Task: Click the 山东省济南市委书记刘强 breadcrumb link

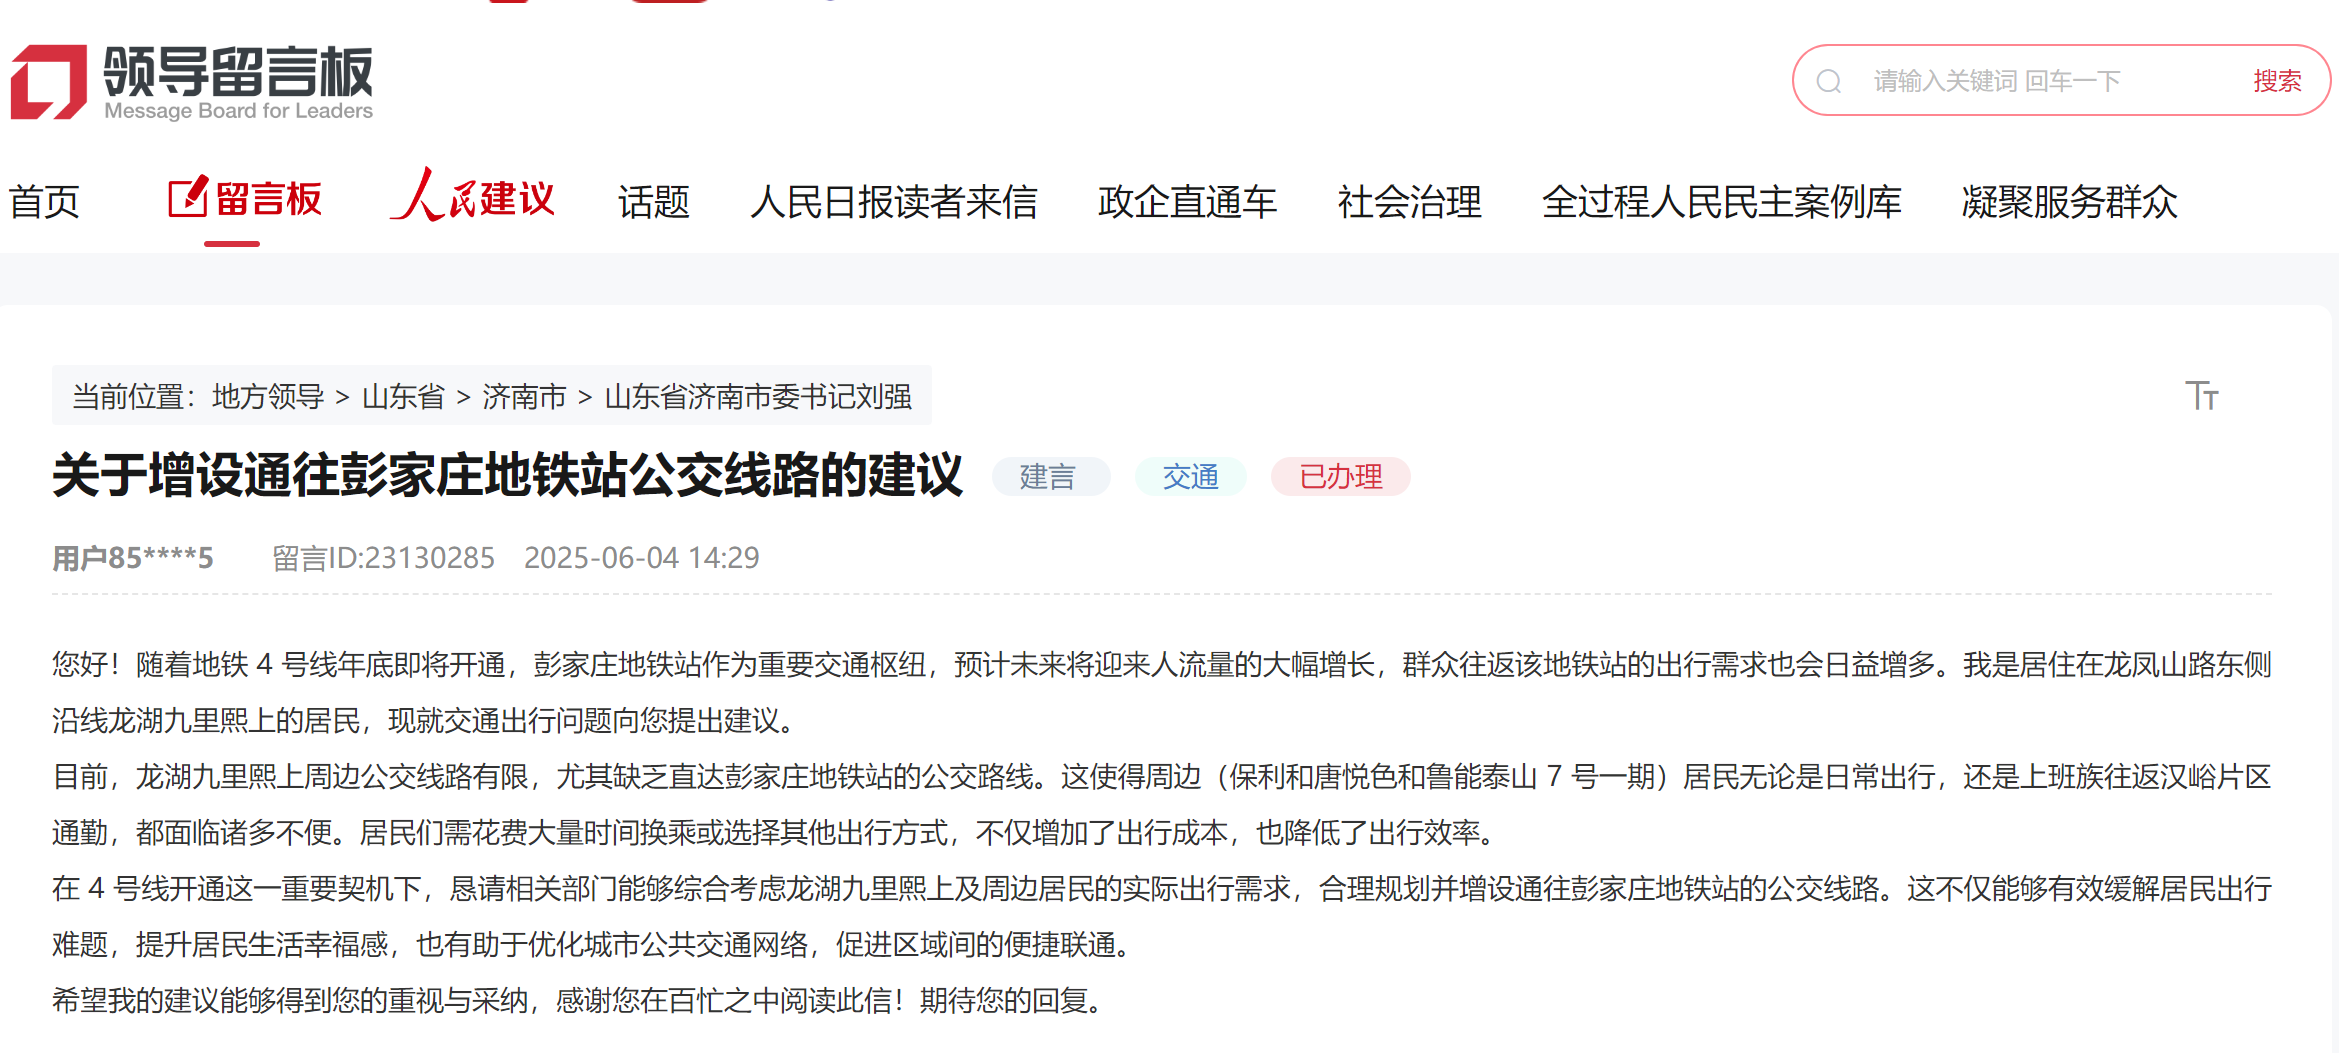Action: [x=765, y=396]
